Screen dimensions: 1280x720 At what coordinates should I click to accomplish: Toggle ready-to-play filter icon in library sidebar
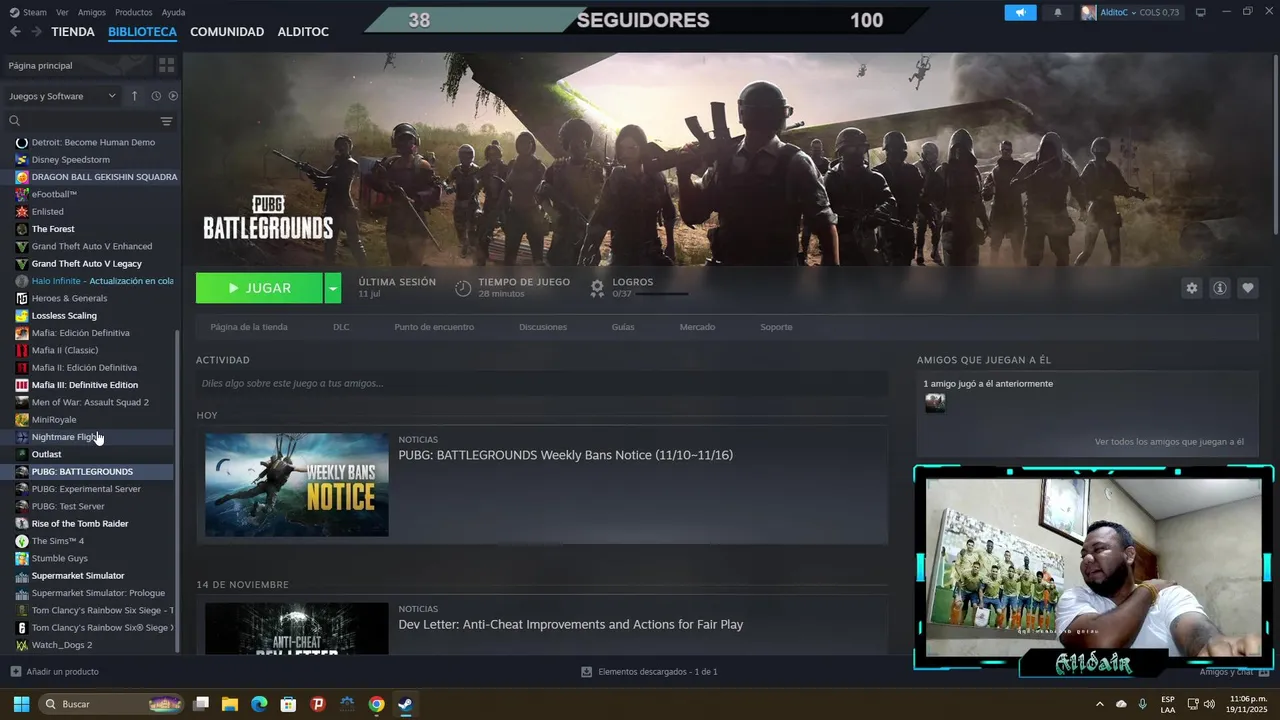[x=173, y=96]
